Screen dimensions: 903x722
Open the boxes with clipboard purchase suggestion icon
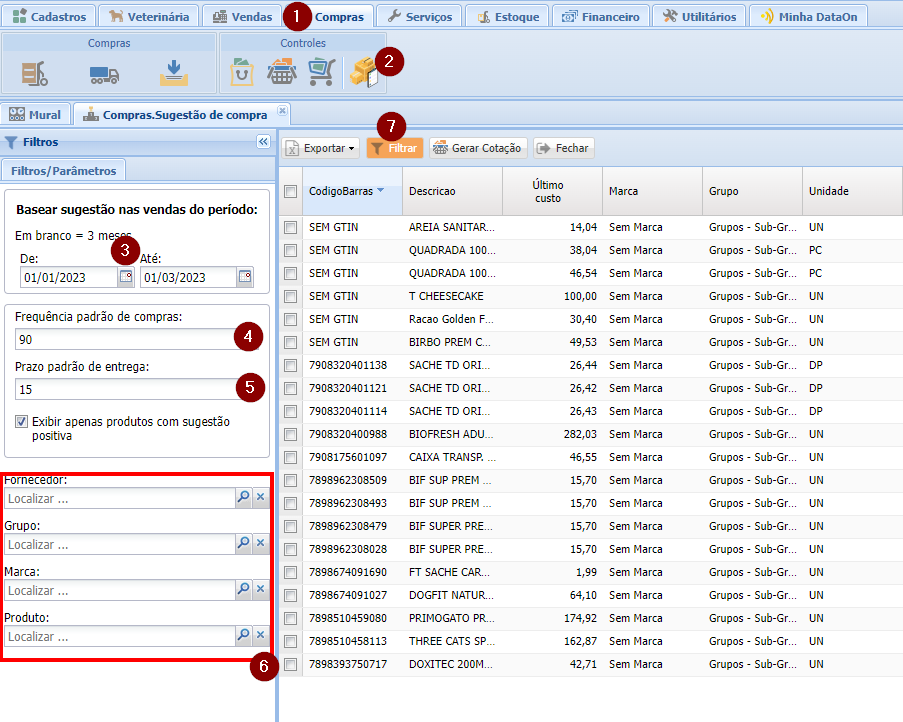click(x=360, y=73)
